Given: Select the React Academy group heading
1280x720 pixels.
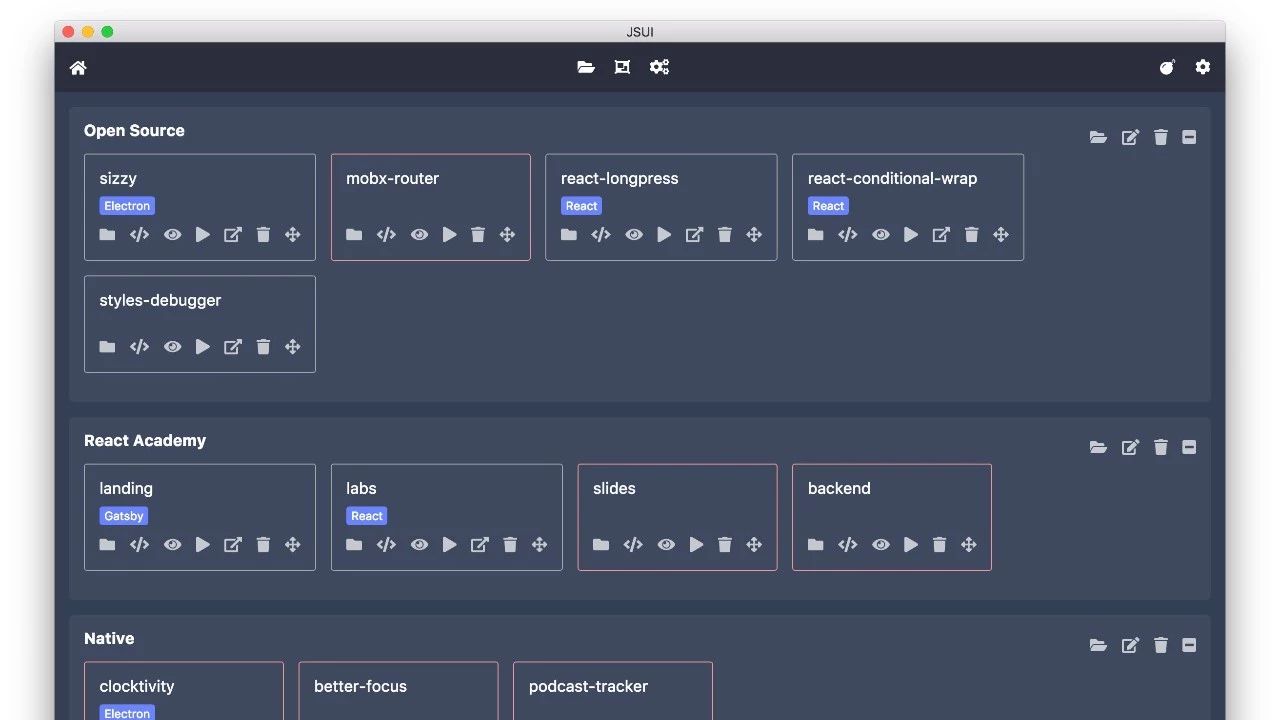Looking at the screenshot, I should (x=145, y=440).
